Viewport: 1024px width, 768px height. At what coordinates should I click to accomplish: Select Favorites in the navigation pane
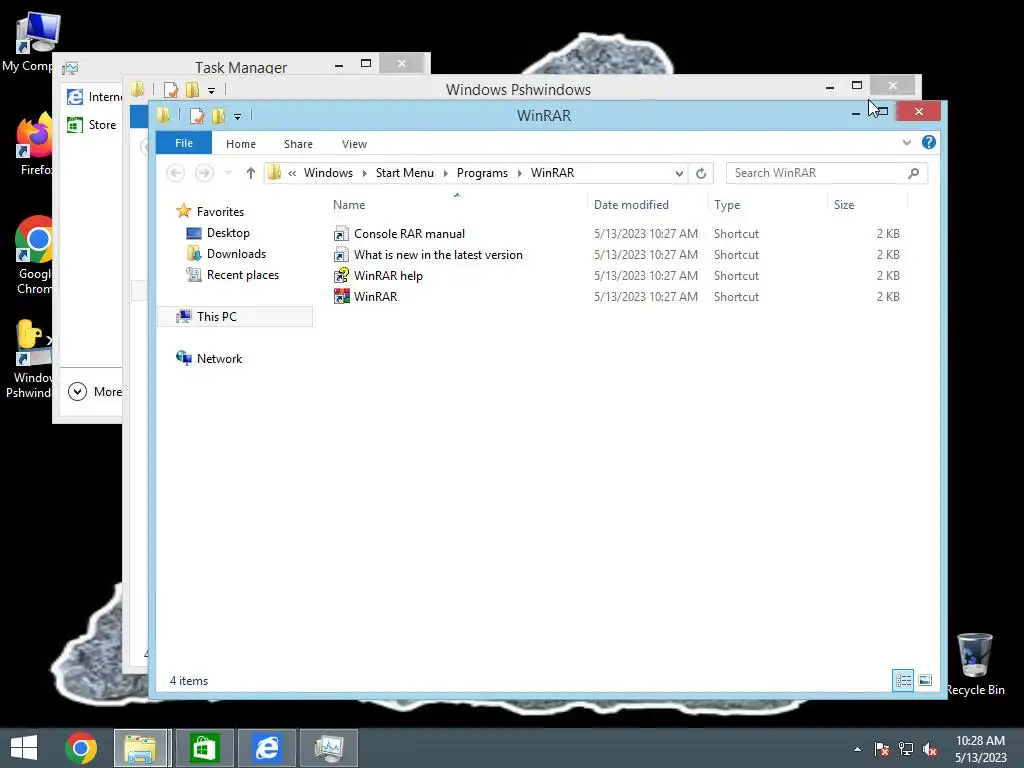click(x=210, y=212)
